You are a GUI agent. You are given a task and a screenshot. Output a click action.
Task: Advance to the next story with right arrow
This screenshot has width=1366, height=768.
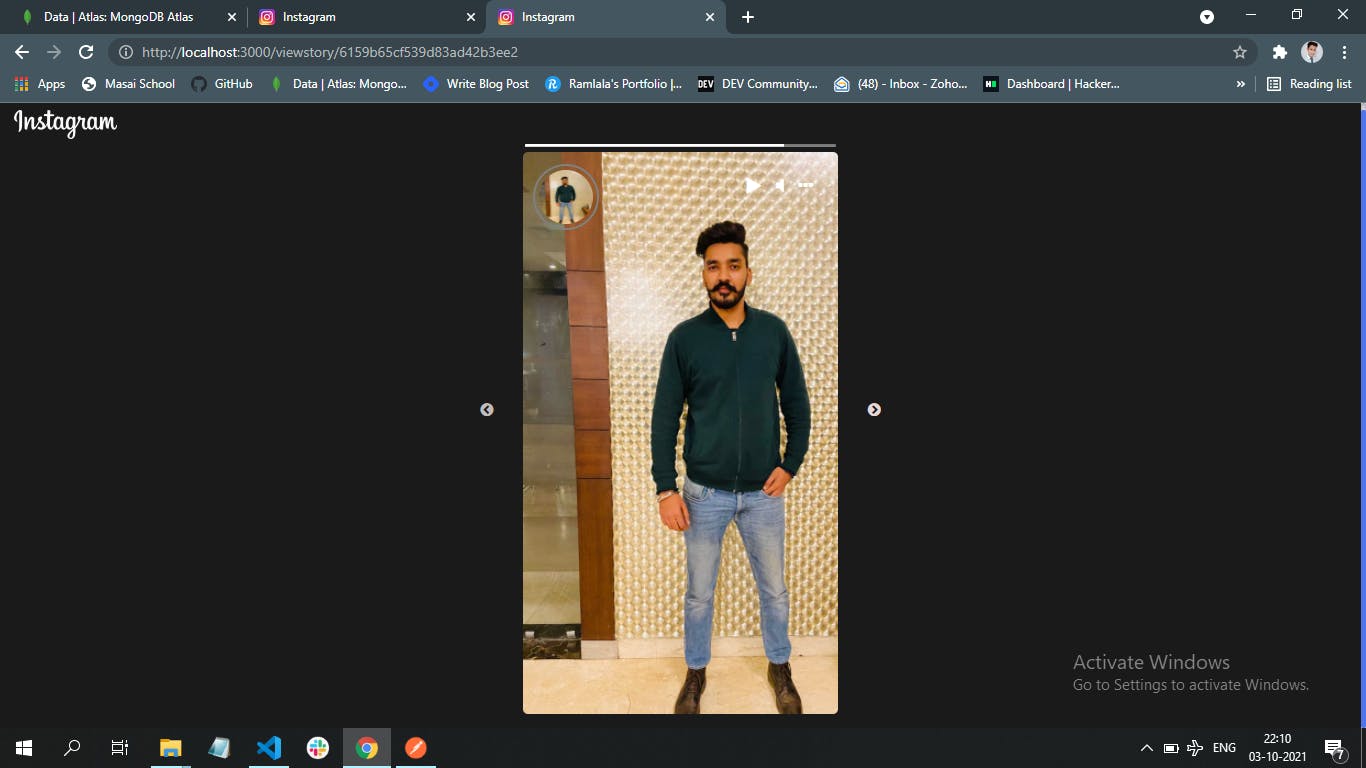(x=874, y=410)
